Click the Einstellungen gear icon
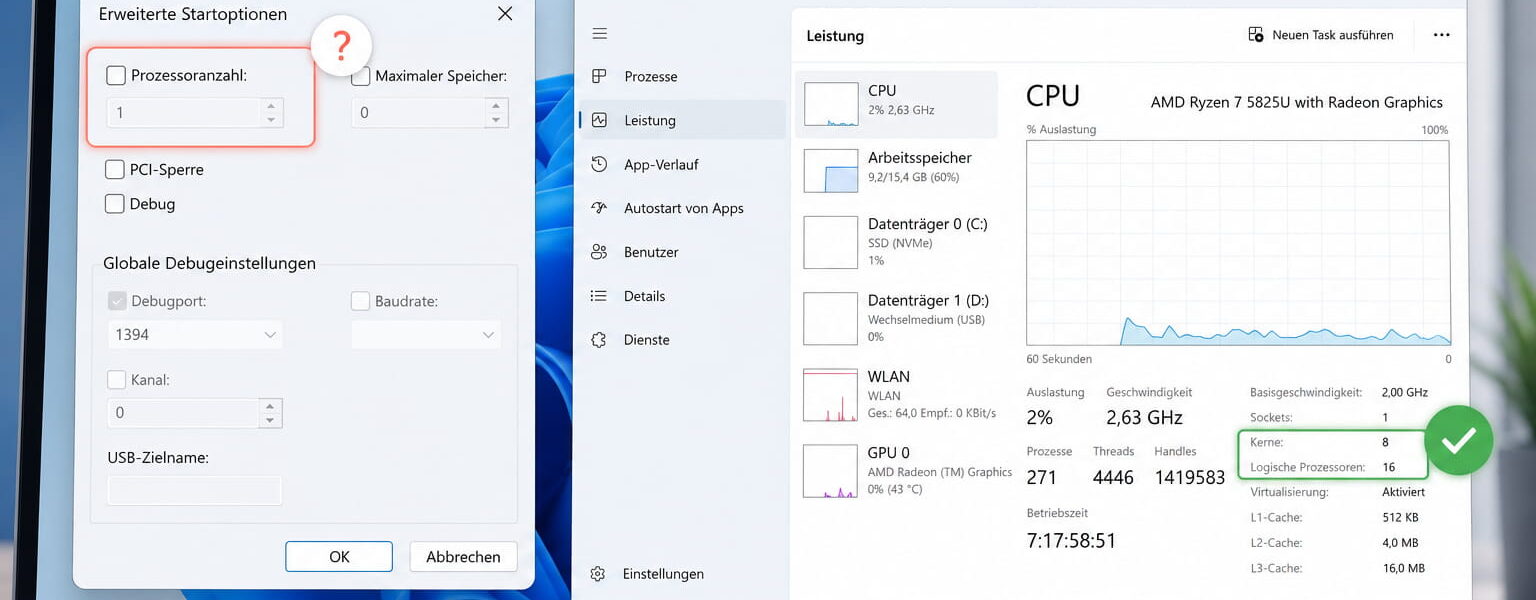The height and width of the screenshot is (600, 1536). (x=598, y=574)
